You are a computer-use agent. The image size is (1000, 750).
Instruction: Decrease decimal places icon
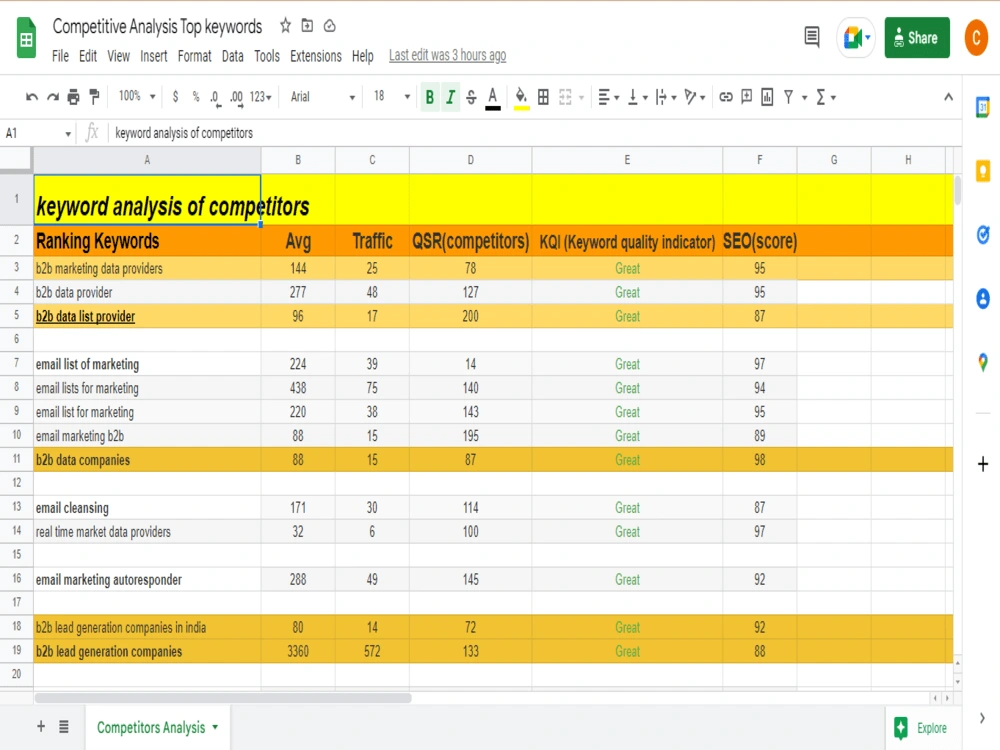[215, 98]
